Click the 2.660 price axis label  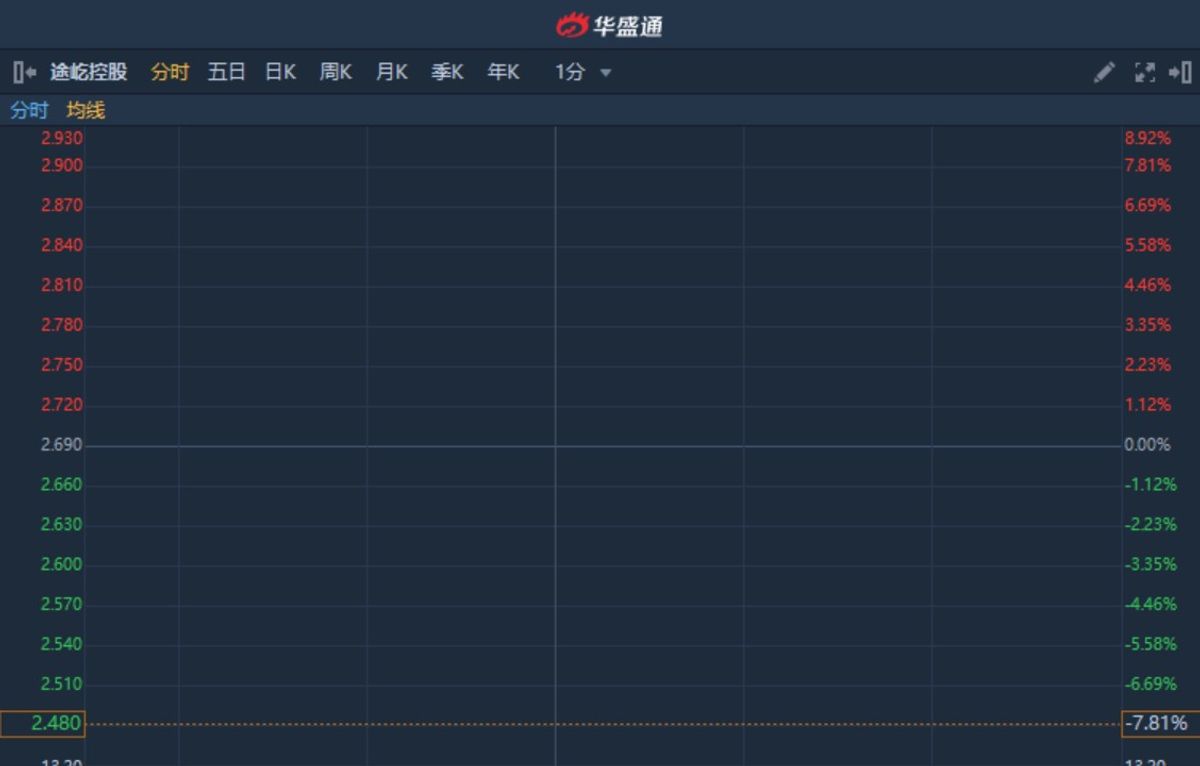[62, 485]
